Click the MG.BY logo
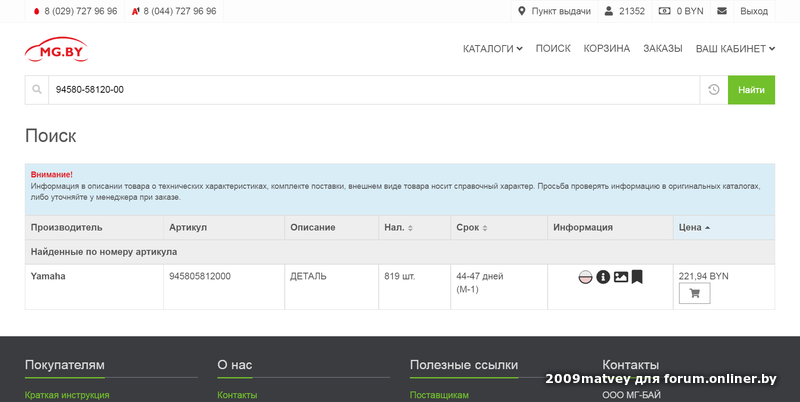The height and width of the screenshot is (402, 800). tap(57, 49)
